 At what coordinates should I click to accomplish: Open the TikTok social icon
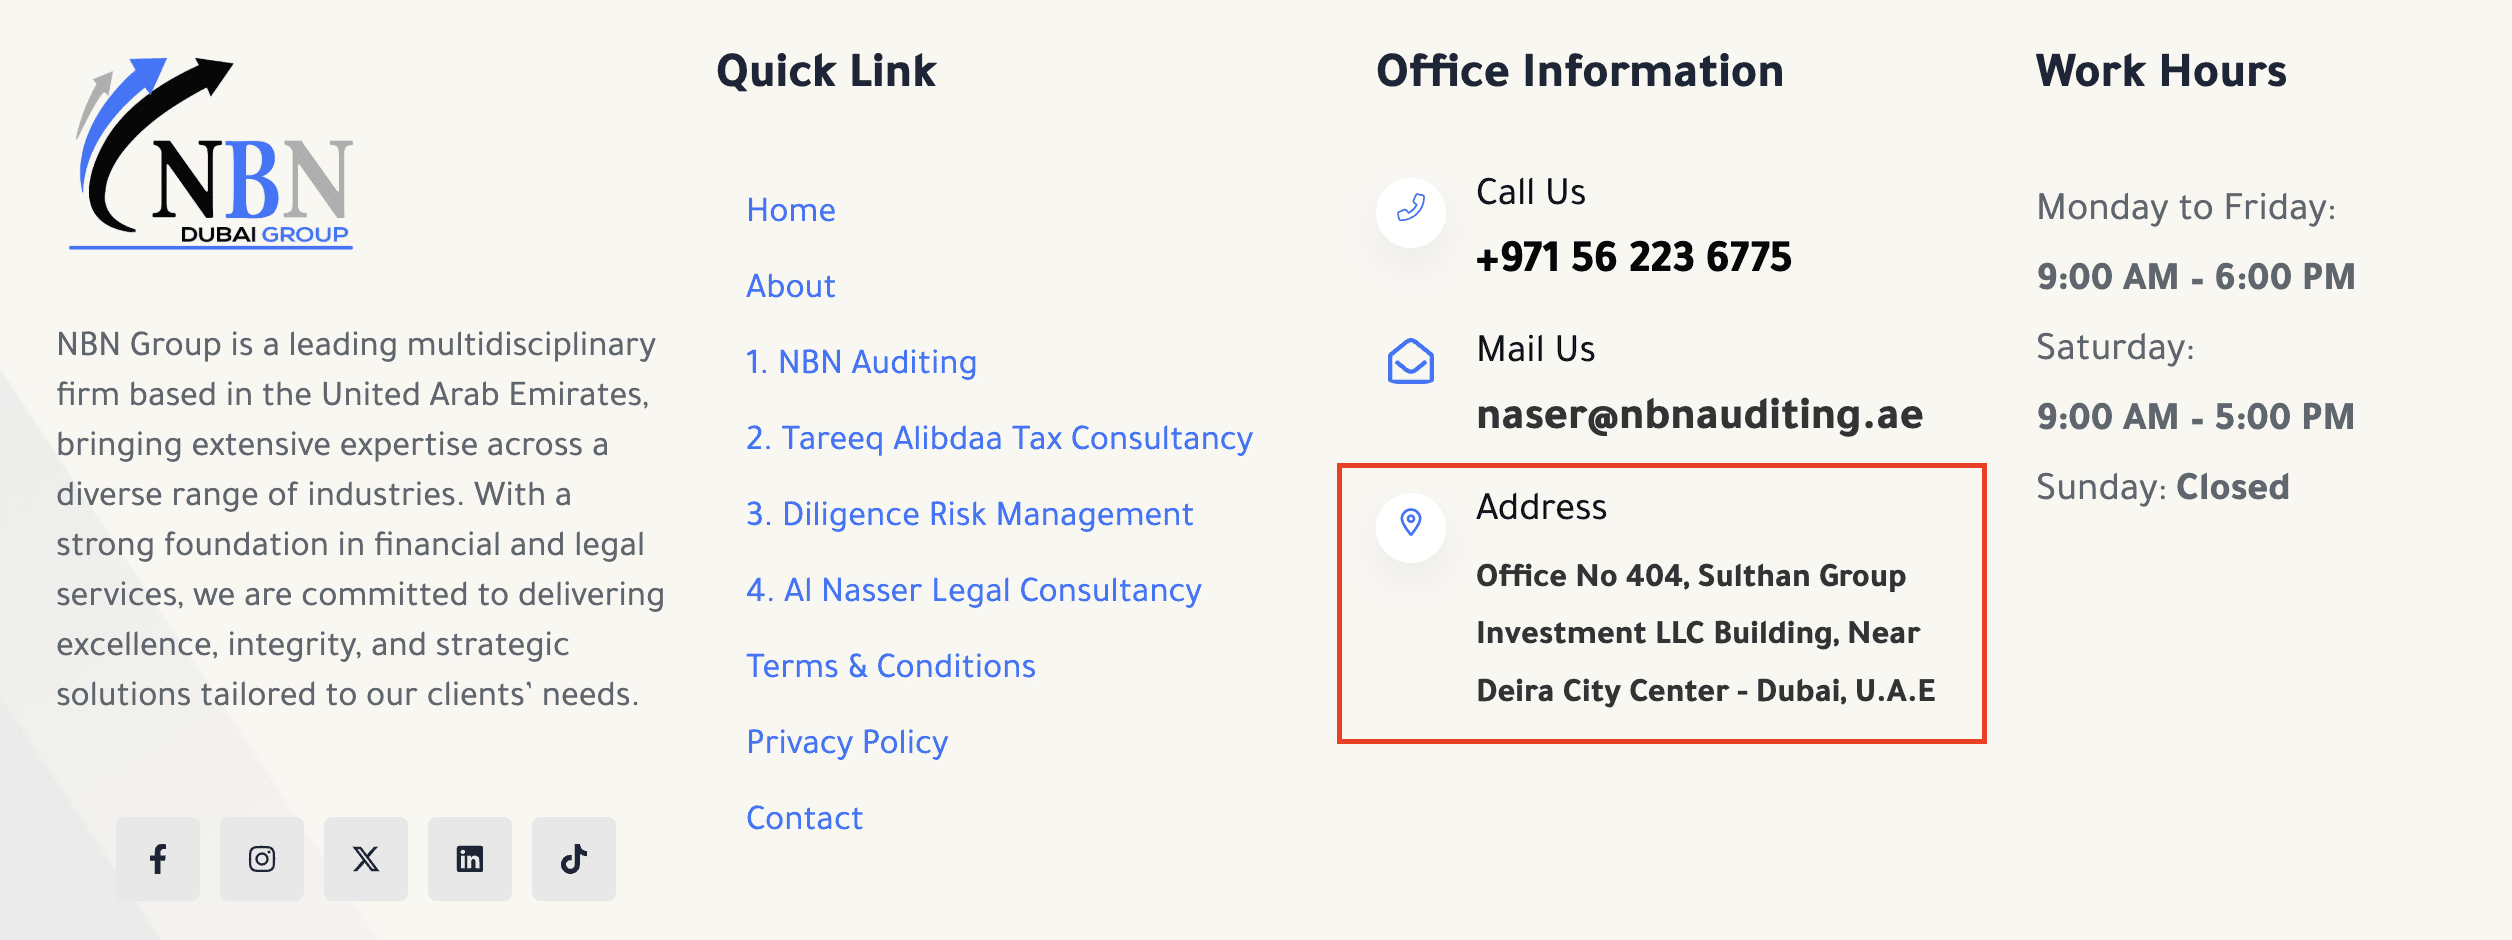[574, 859]
